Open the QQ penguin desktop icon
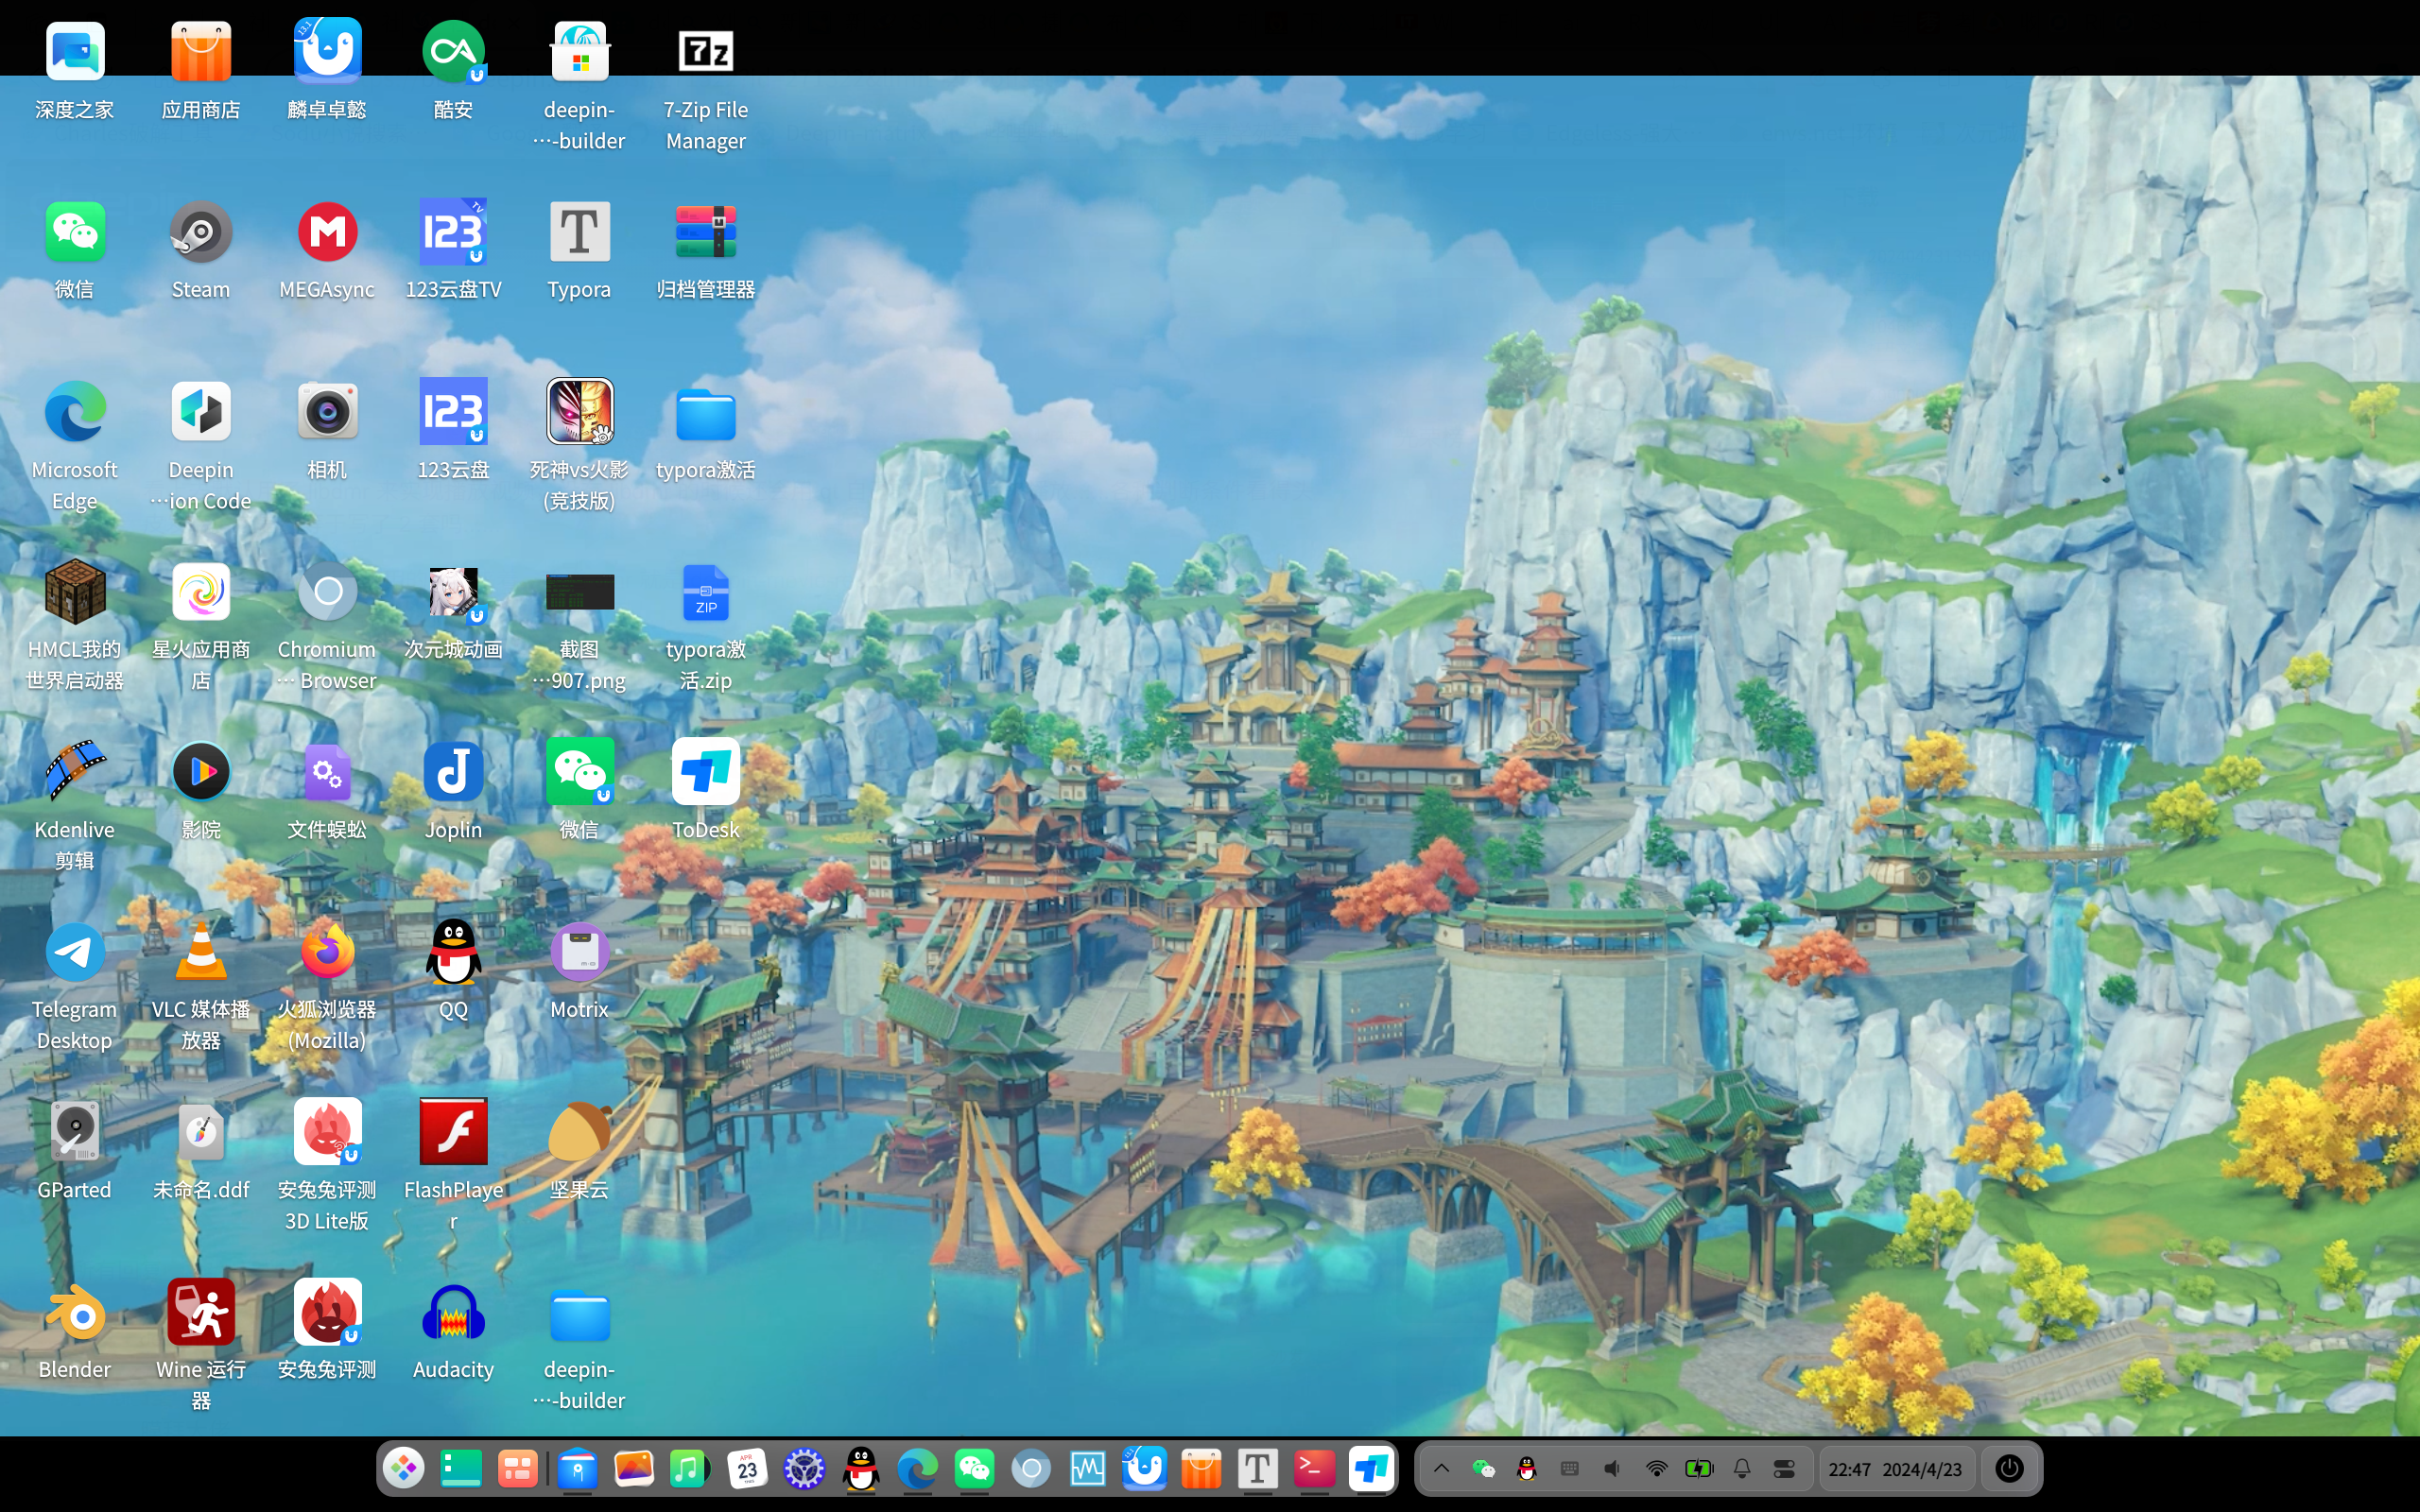 coord(453,952)
